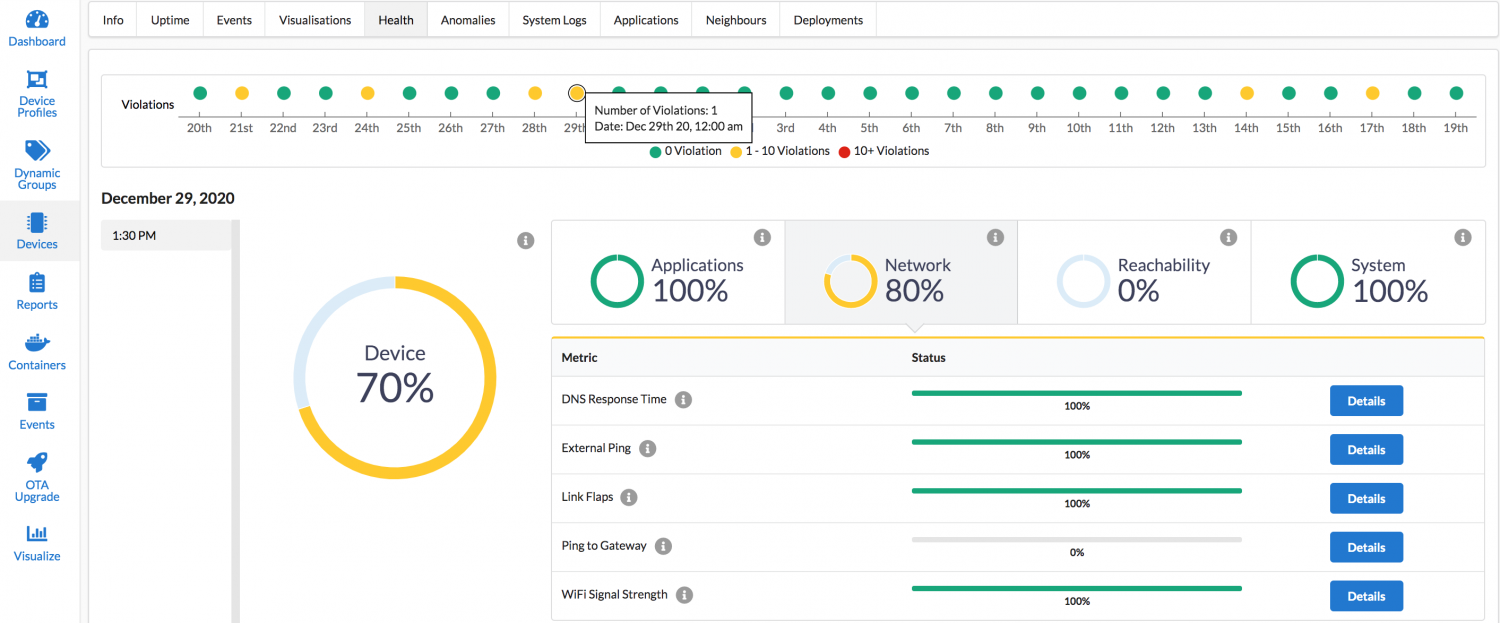Click the Device 70% donut chart
The height and width of the screenshot is (623, 1500).
coord(395,377)
